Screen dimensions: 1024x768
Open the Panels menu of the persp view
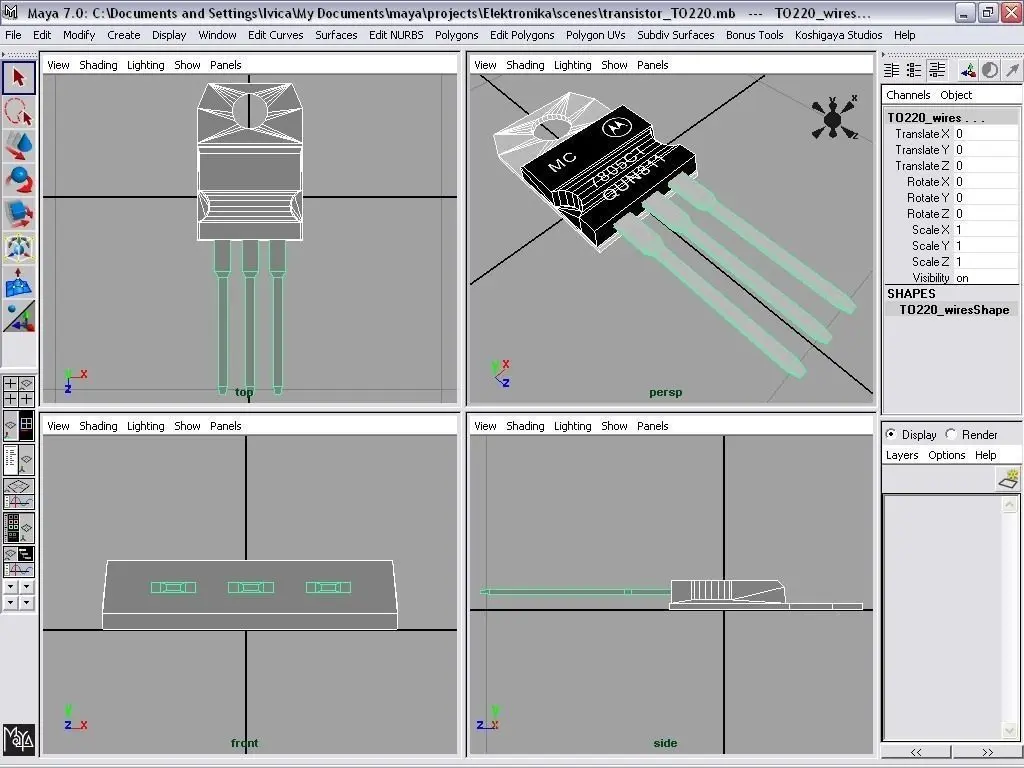pos(652,65)
